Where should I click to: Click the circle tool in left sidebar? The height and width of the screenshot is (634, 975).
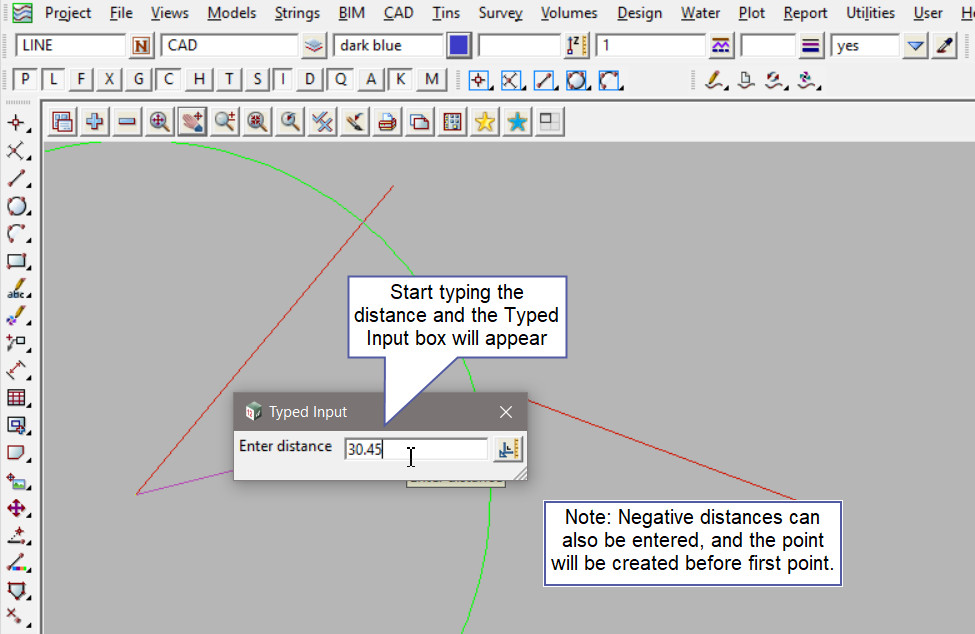[16, 207]
